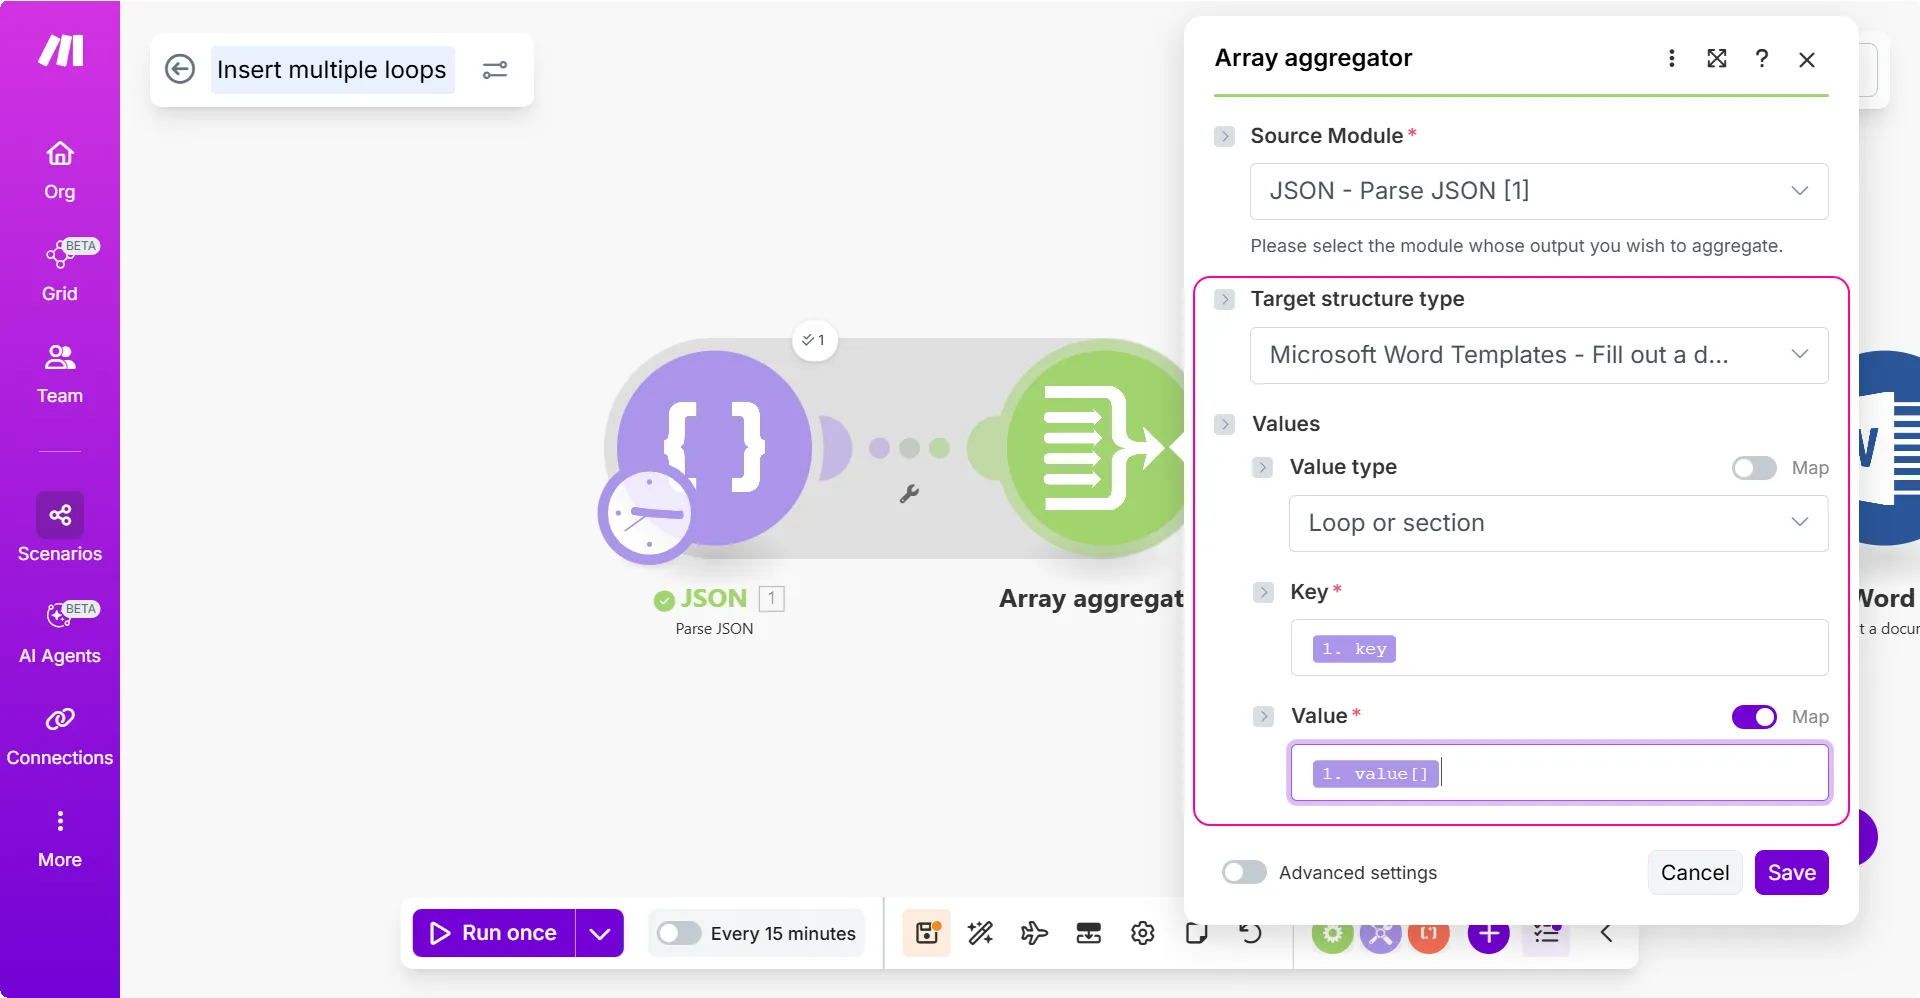The height and width of the screenshot is (998, 1920).
Task: Open scenario inputs and outputs icon
Action: 1089,933
